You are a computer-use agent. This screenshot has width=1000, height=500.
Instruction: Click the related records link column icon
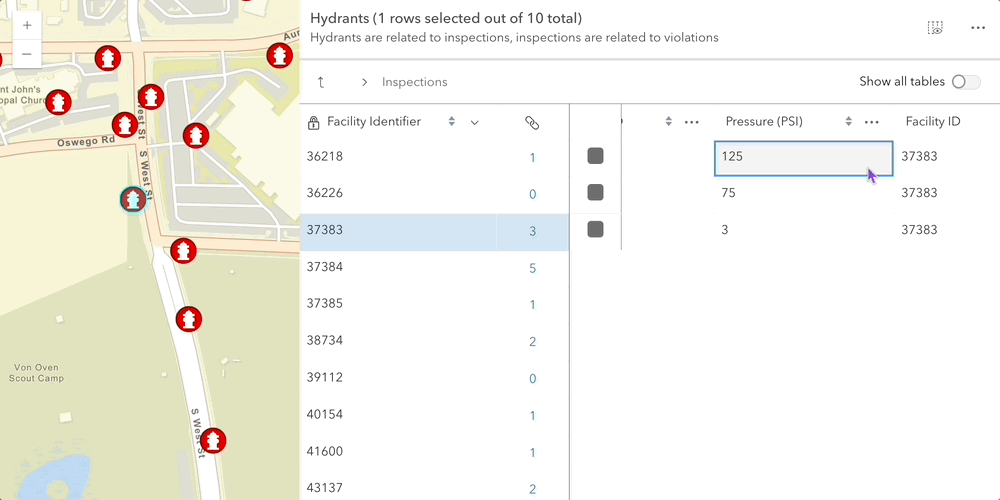pos(532,122)
